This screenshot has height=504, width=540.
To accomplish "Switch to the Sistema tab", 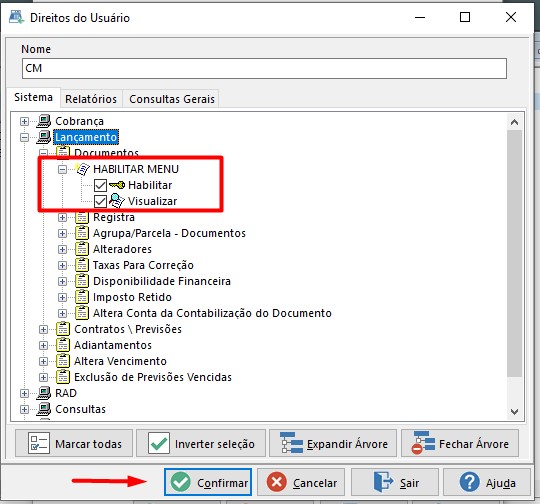I will click(33, 97).
